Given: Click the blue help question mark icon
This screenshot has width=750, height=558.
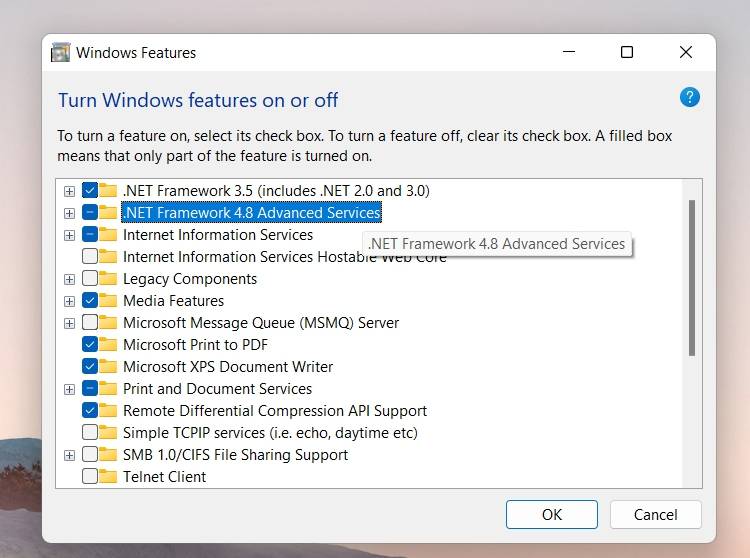Looking at the screenshot, I should pos(689,97).
